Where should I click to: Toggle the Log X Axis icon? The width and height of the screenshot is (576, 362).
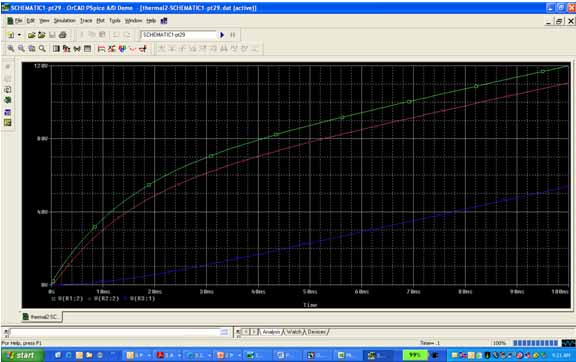point(56,49)
